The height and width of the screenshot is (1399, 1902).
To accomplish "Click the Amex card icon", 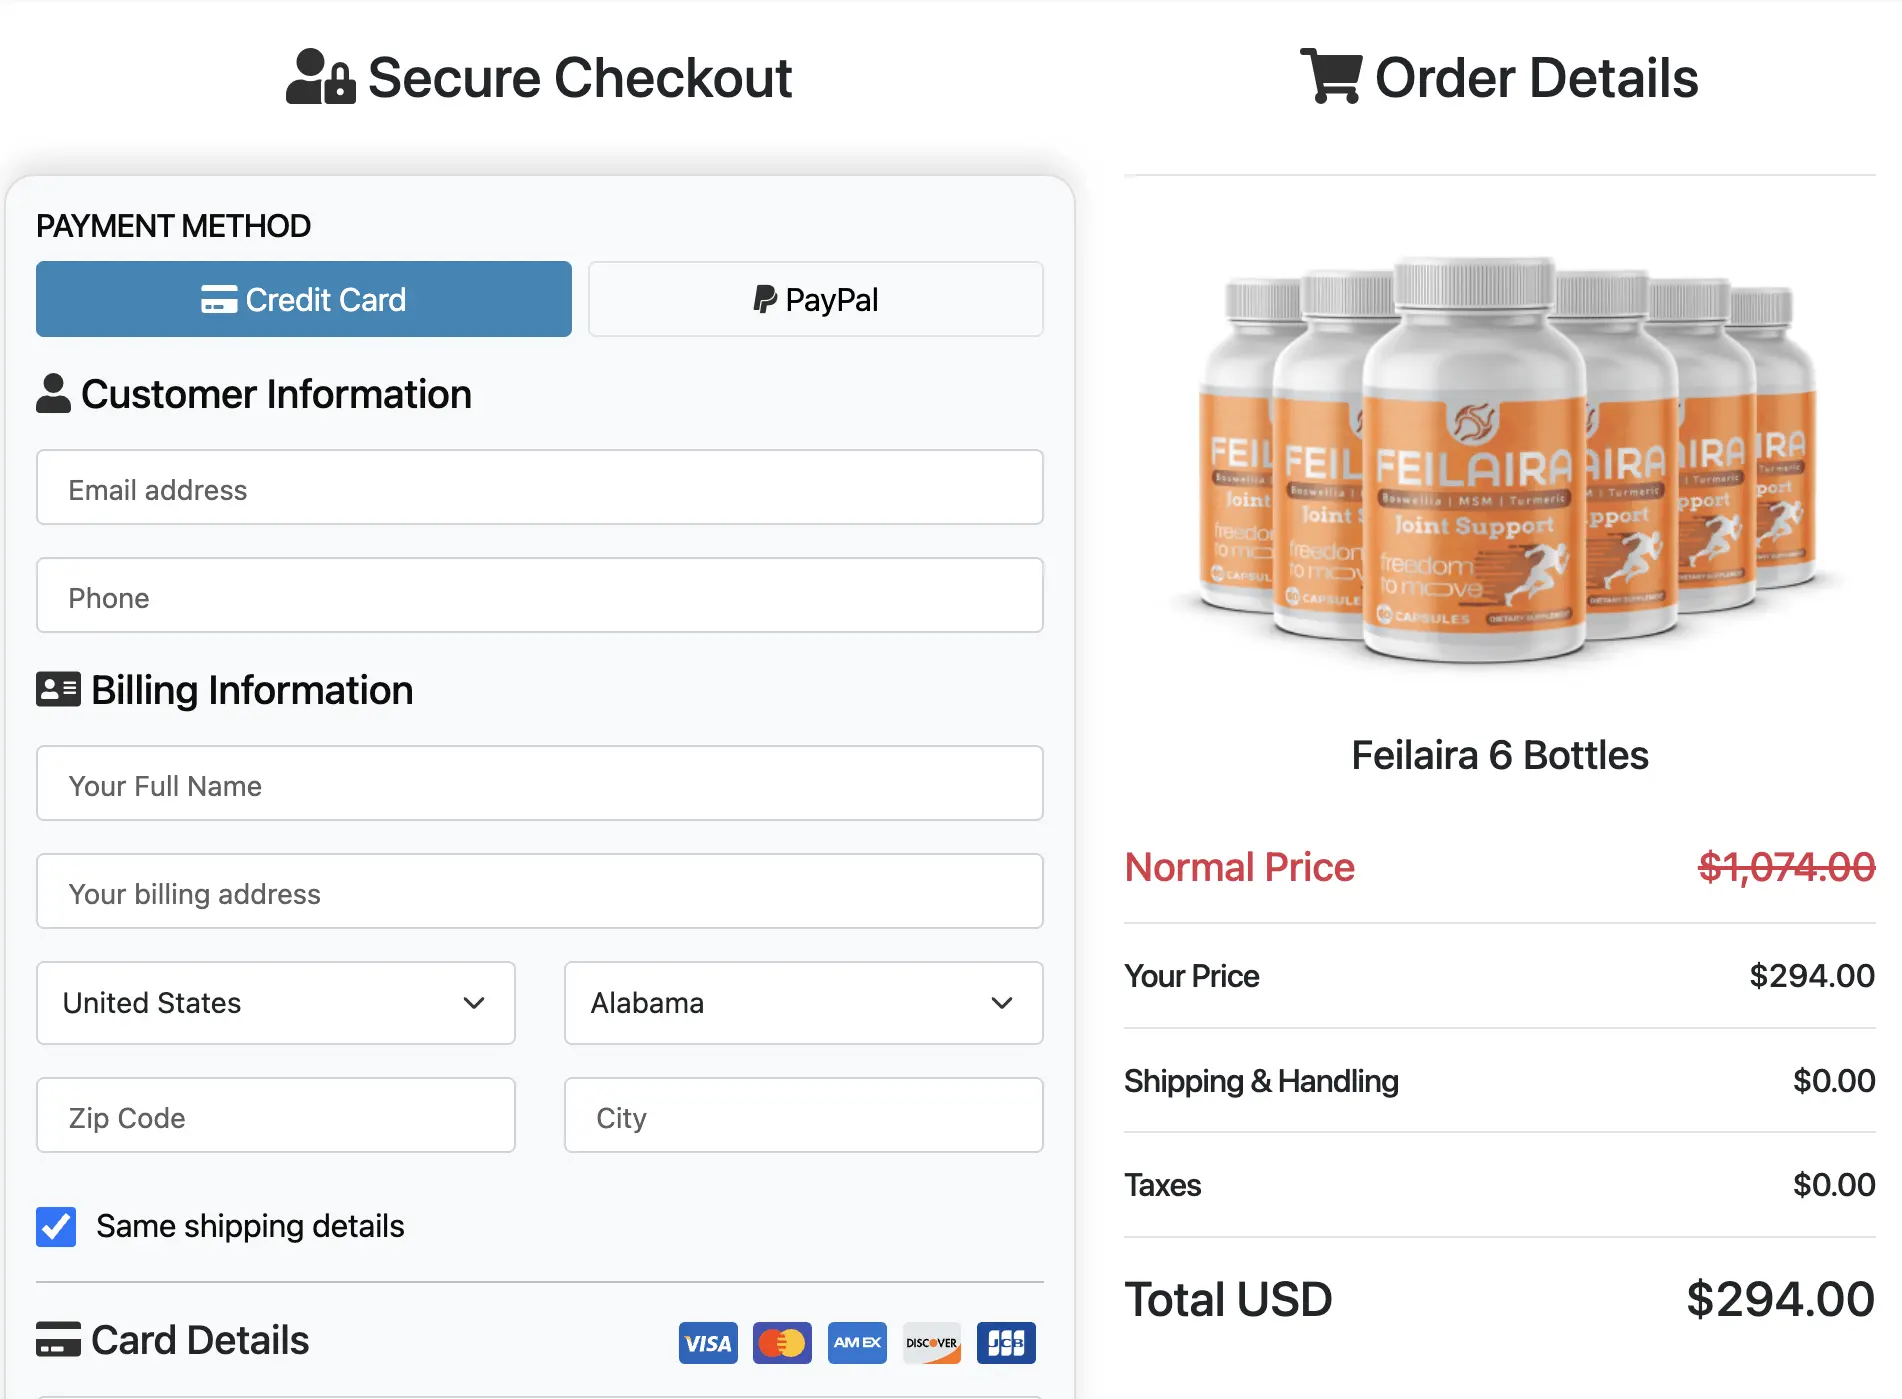I will coord(857,1343).
